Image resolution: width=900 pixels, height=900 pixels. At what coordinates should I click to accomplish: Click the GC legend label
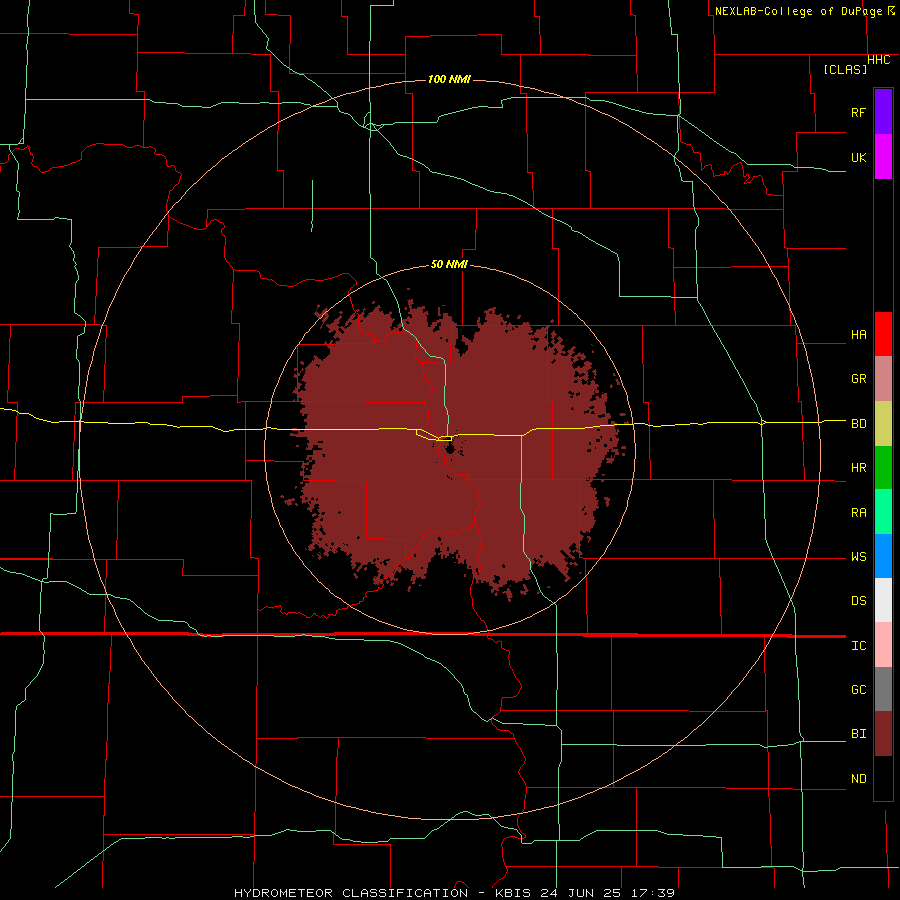coord(858,690)
